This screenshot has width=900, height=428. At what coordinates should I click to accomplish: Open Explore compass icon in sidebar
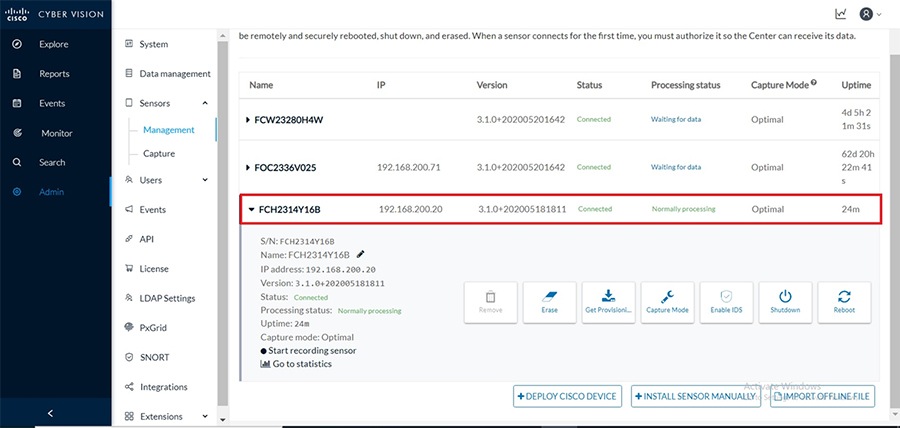coord(17,44)
